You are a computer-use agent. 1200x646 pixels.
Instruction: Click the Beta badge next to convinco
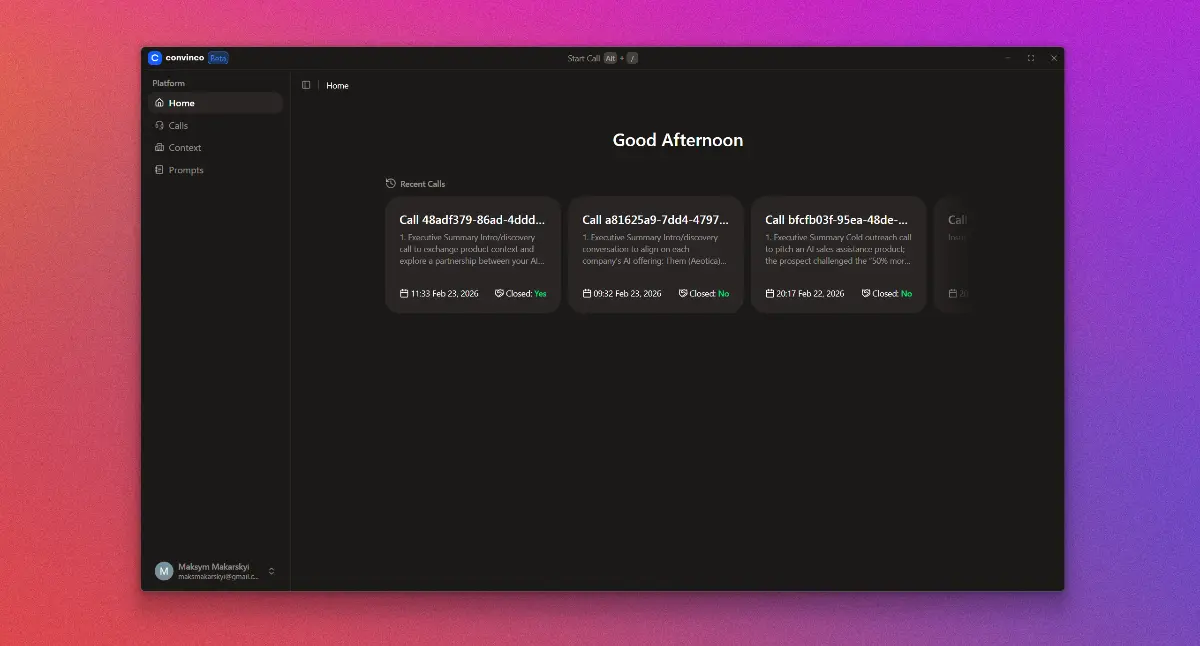pos(219,57)
